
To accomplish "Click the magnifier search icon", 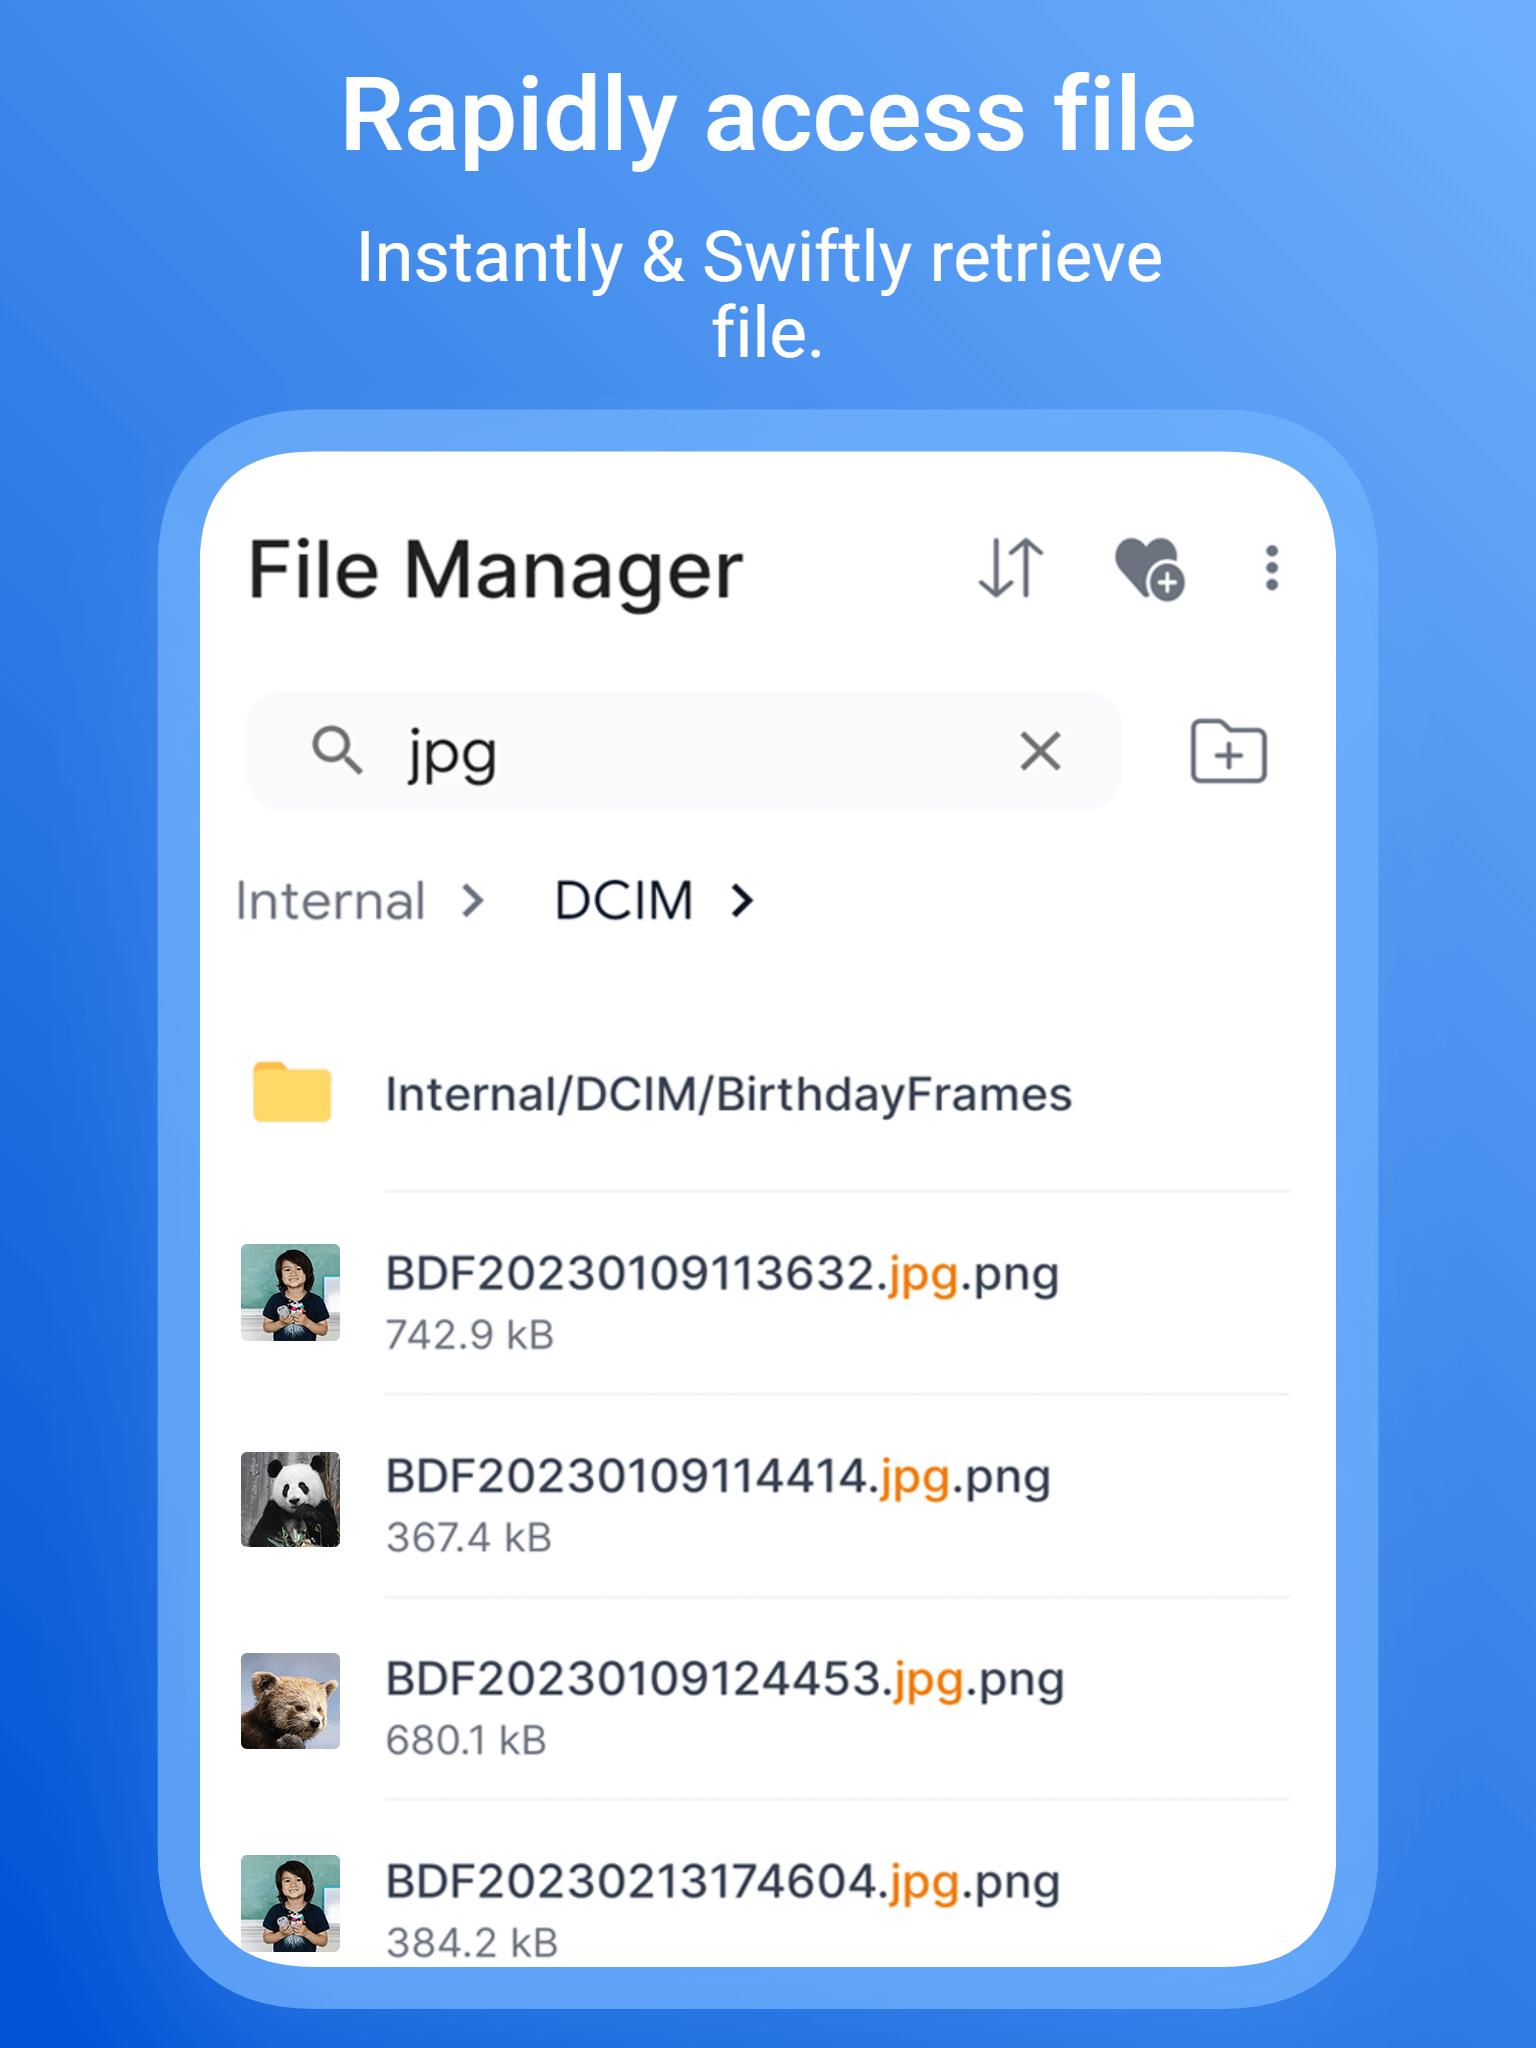I will 337,750.
